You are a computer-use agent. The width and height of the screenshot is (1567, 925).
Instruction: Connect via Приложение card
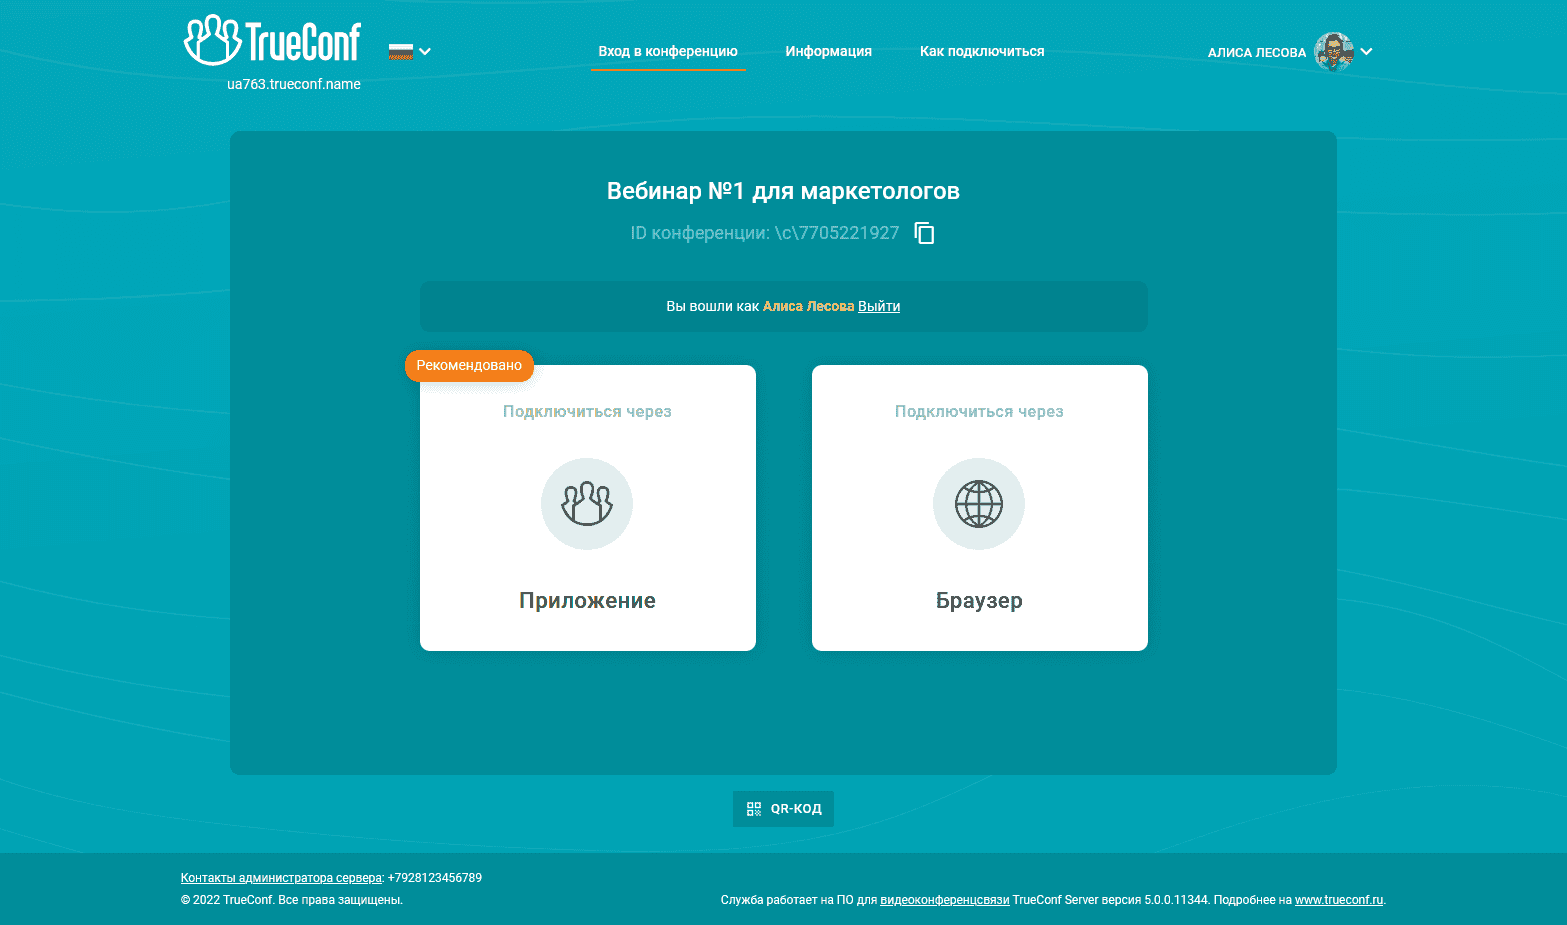pos(588,508)
